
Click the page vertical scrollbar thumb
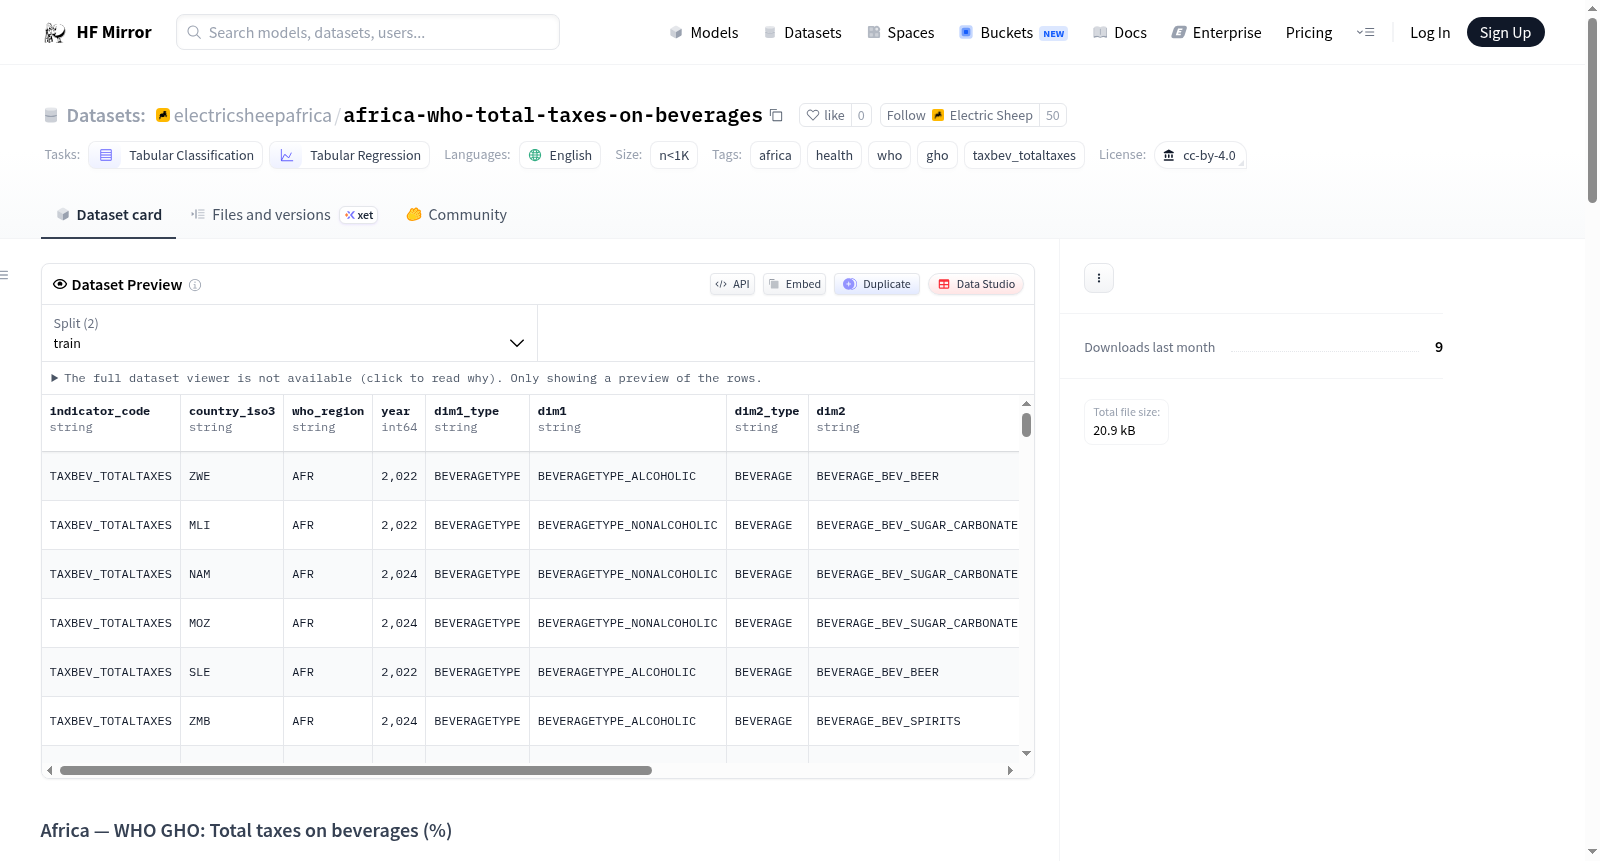[x=1592, y=110]
